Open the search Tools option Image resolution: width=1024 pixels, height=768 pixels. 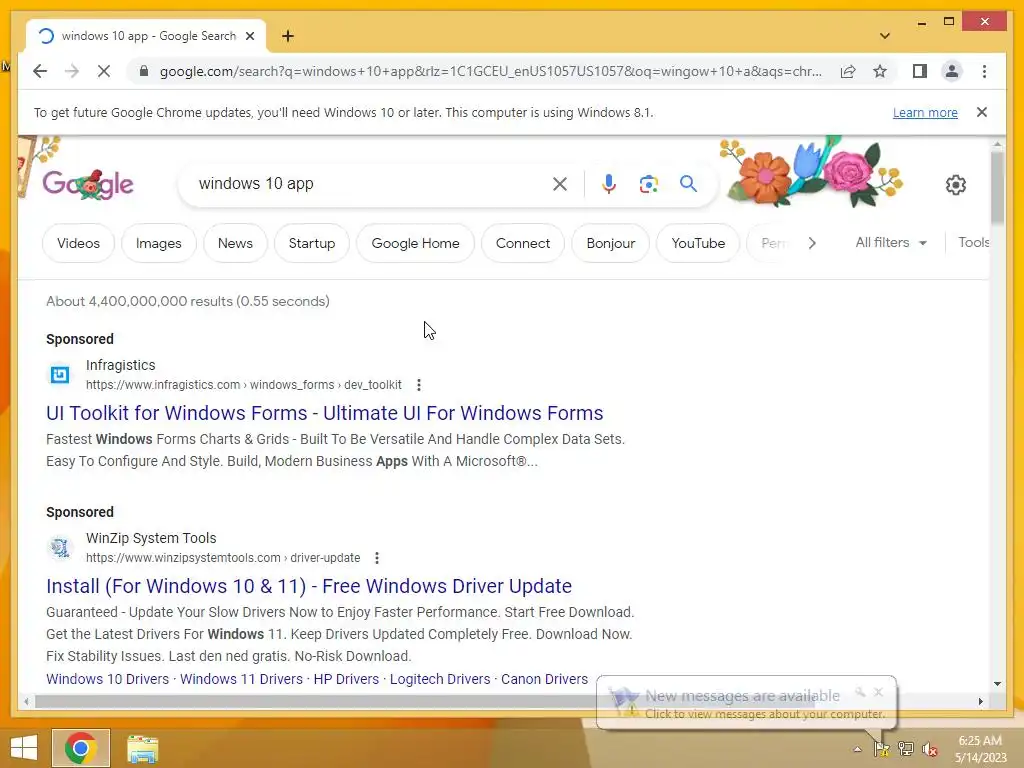coord(973,242)
